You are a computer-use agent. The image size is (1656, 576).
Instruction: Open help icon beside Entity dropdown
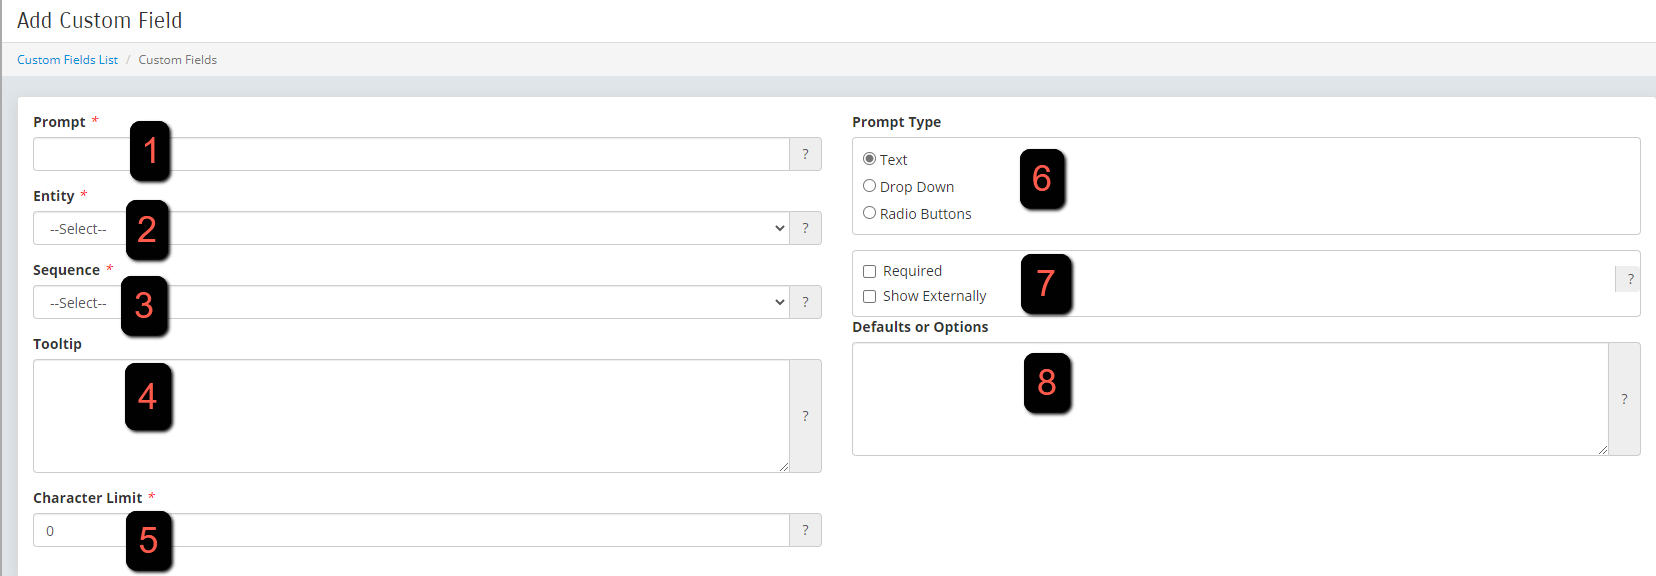tap(805, 228)
